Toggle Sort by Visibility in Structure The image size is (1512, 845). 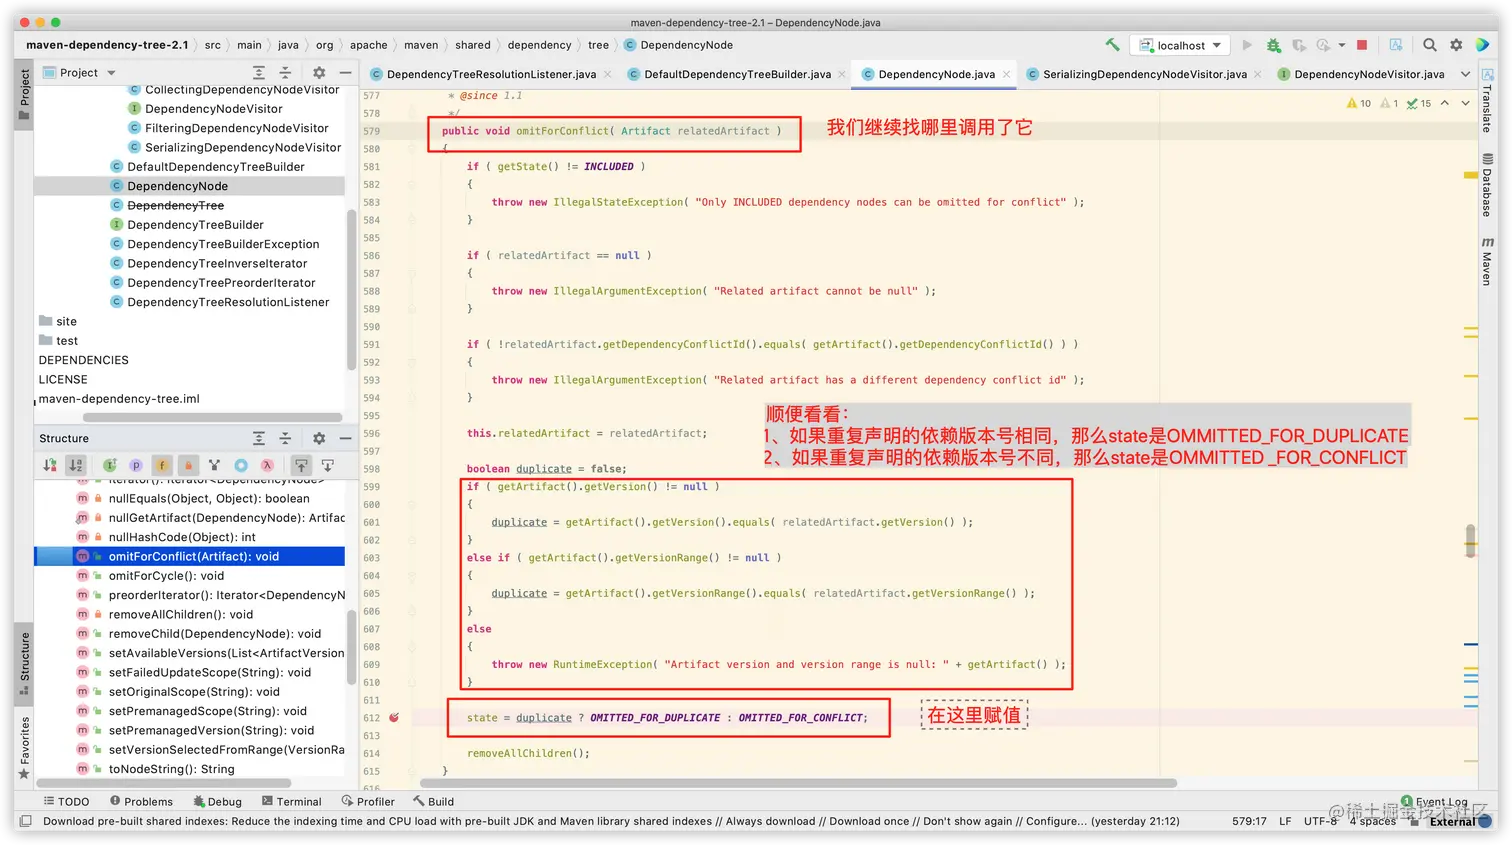coord(50,465)
